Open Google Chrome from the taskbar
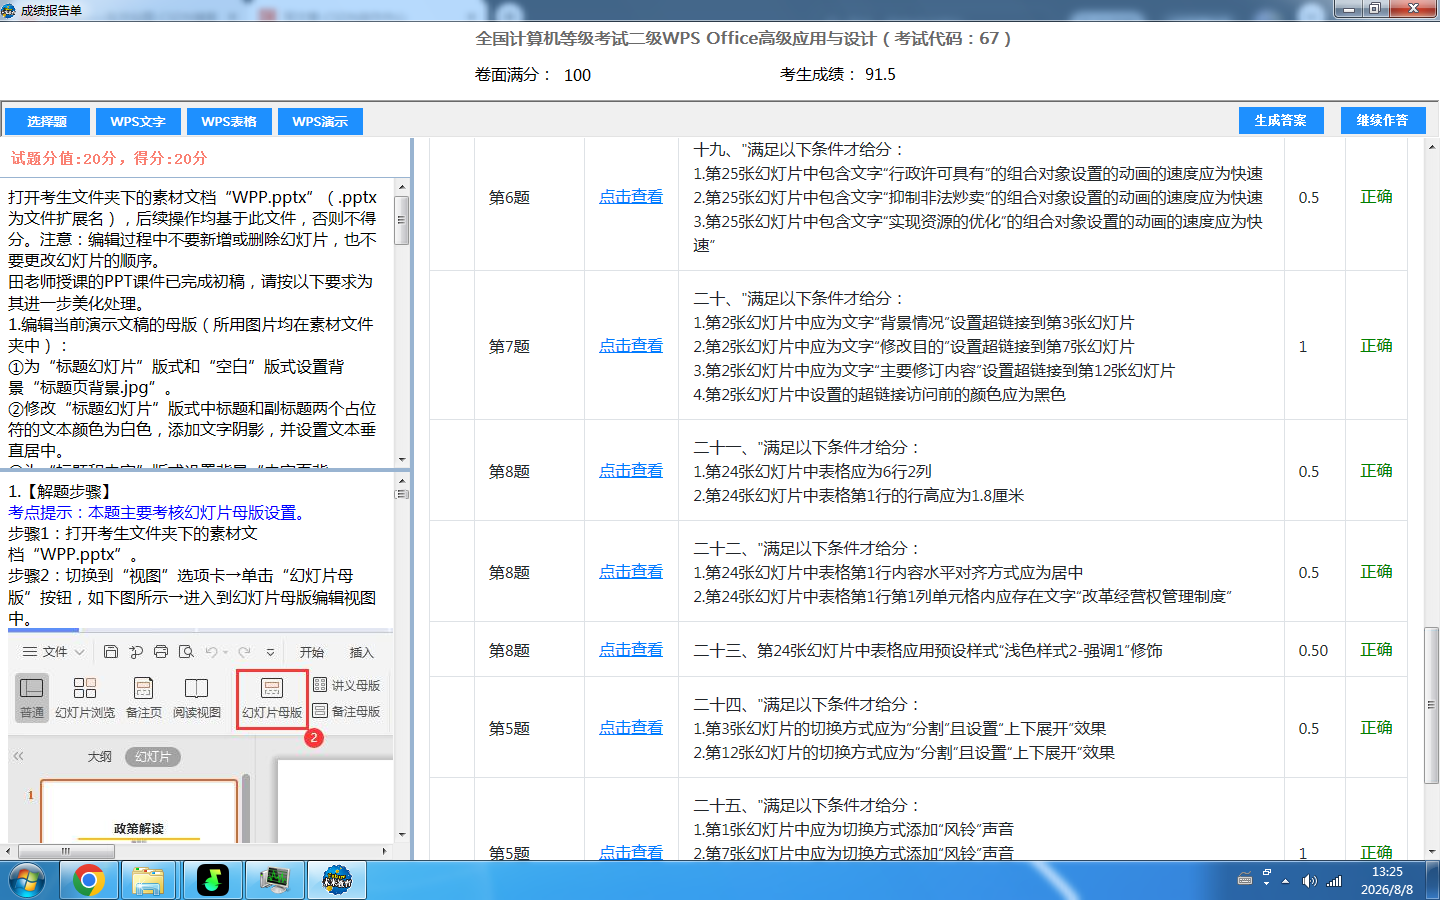The width and height of the screenshot is (1440, 900). coord(88,880)
